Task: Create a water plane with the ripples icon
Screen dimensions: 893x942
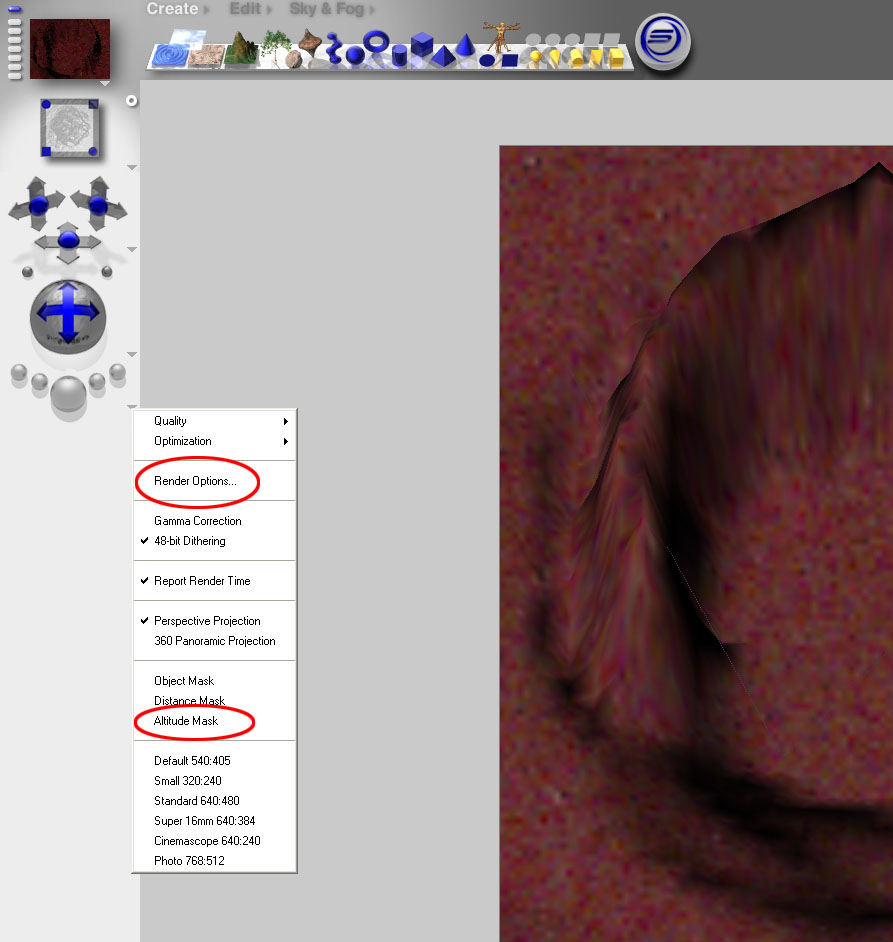Action: click(171, 55)
